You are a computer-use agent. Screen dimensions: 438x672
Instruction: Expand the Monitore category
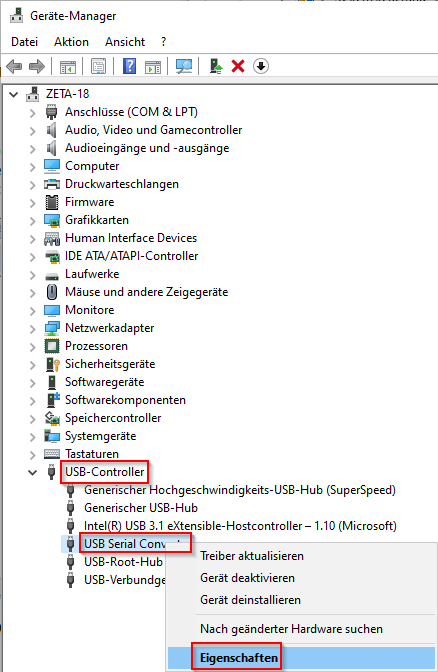pos(33,311)
